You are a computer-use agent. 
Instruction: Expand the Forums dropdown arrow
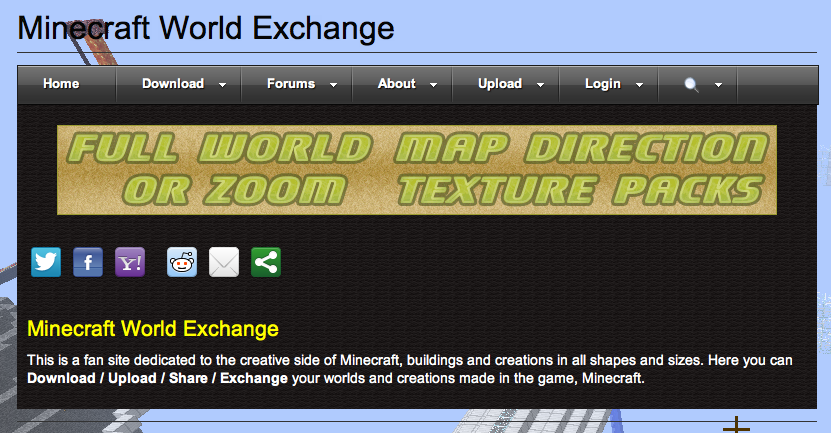click(x=333, y=85)
